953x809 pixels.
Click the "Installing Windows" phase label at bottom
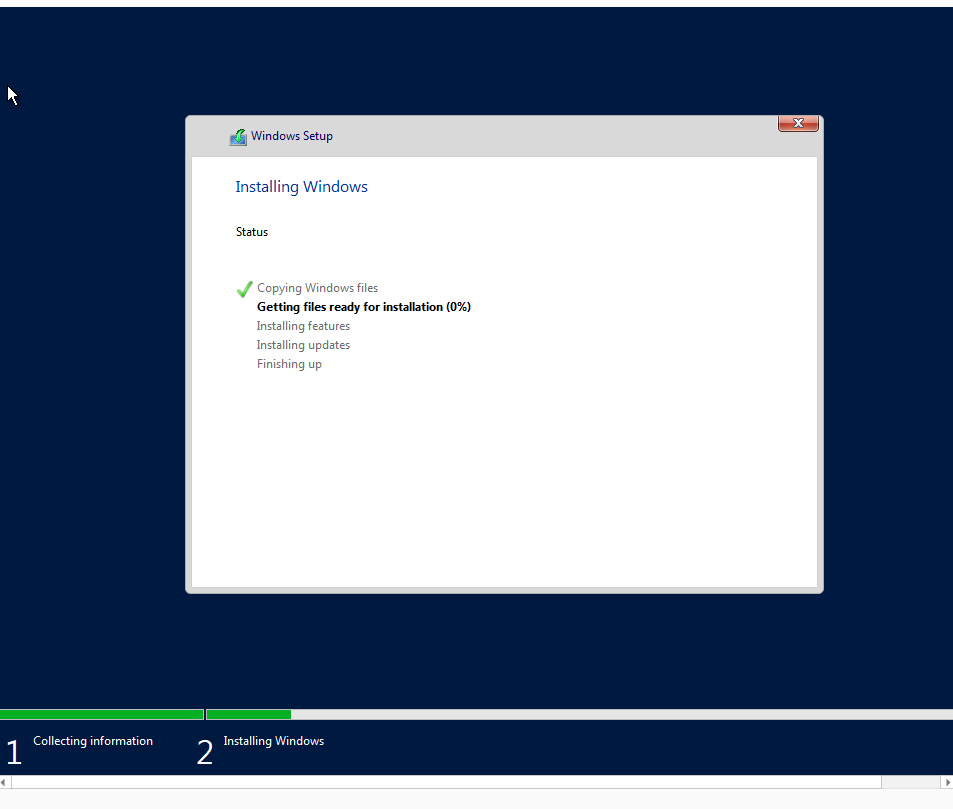pos(274,741)
